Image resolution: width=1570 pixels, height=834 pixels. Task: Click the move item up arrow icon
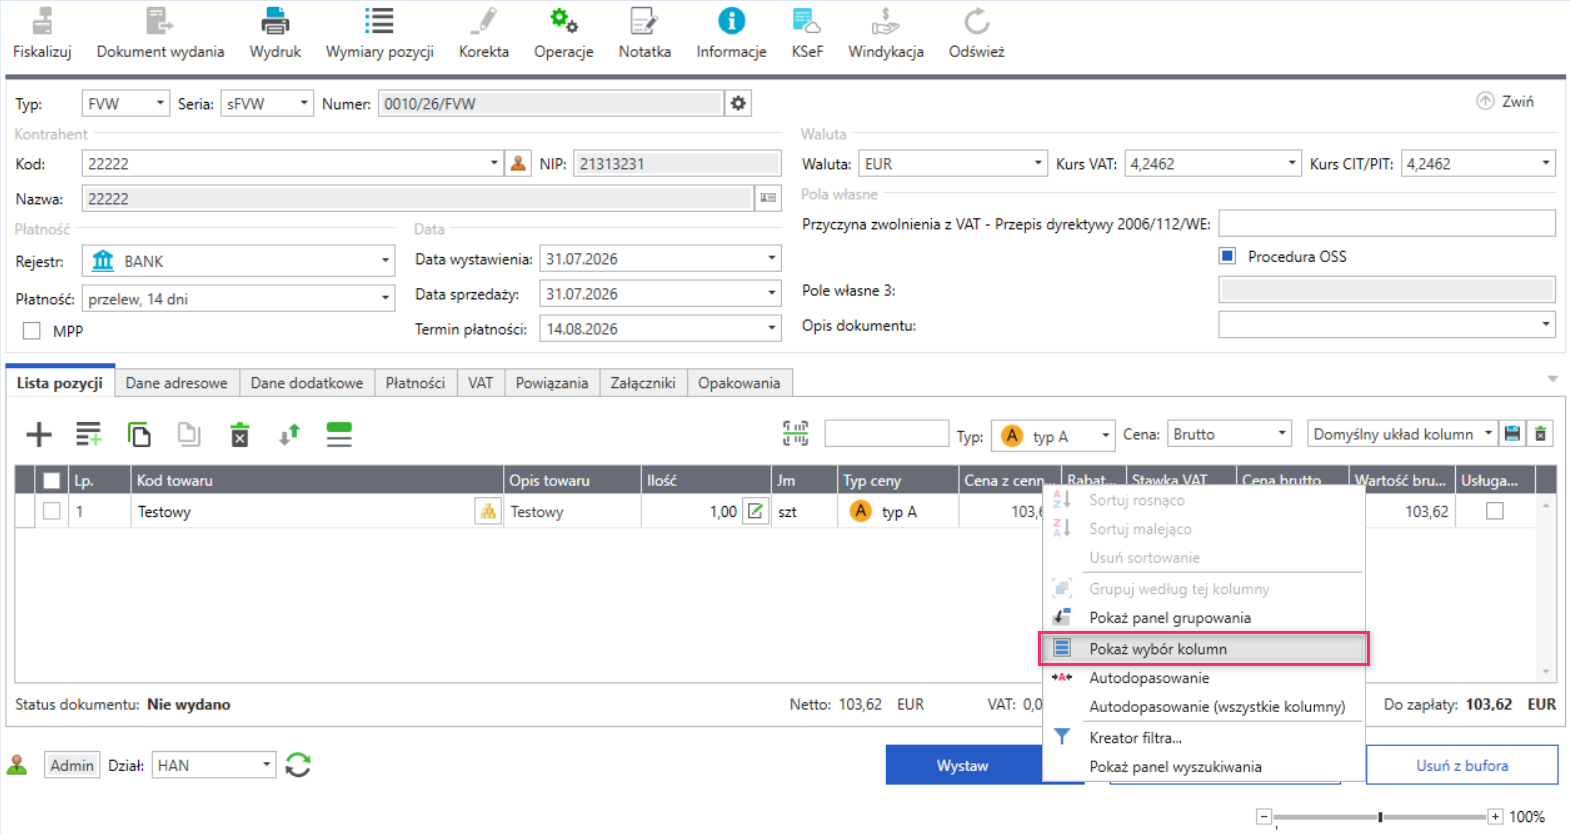click(x=289, y=434)
